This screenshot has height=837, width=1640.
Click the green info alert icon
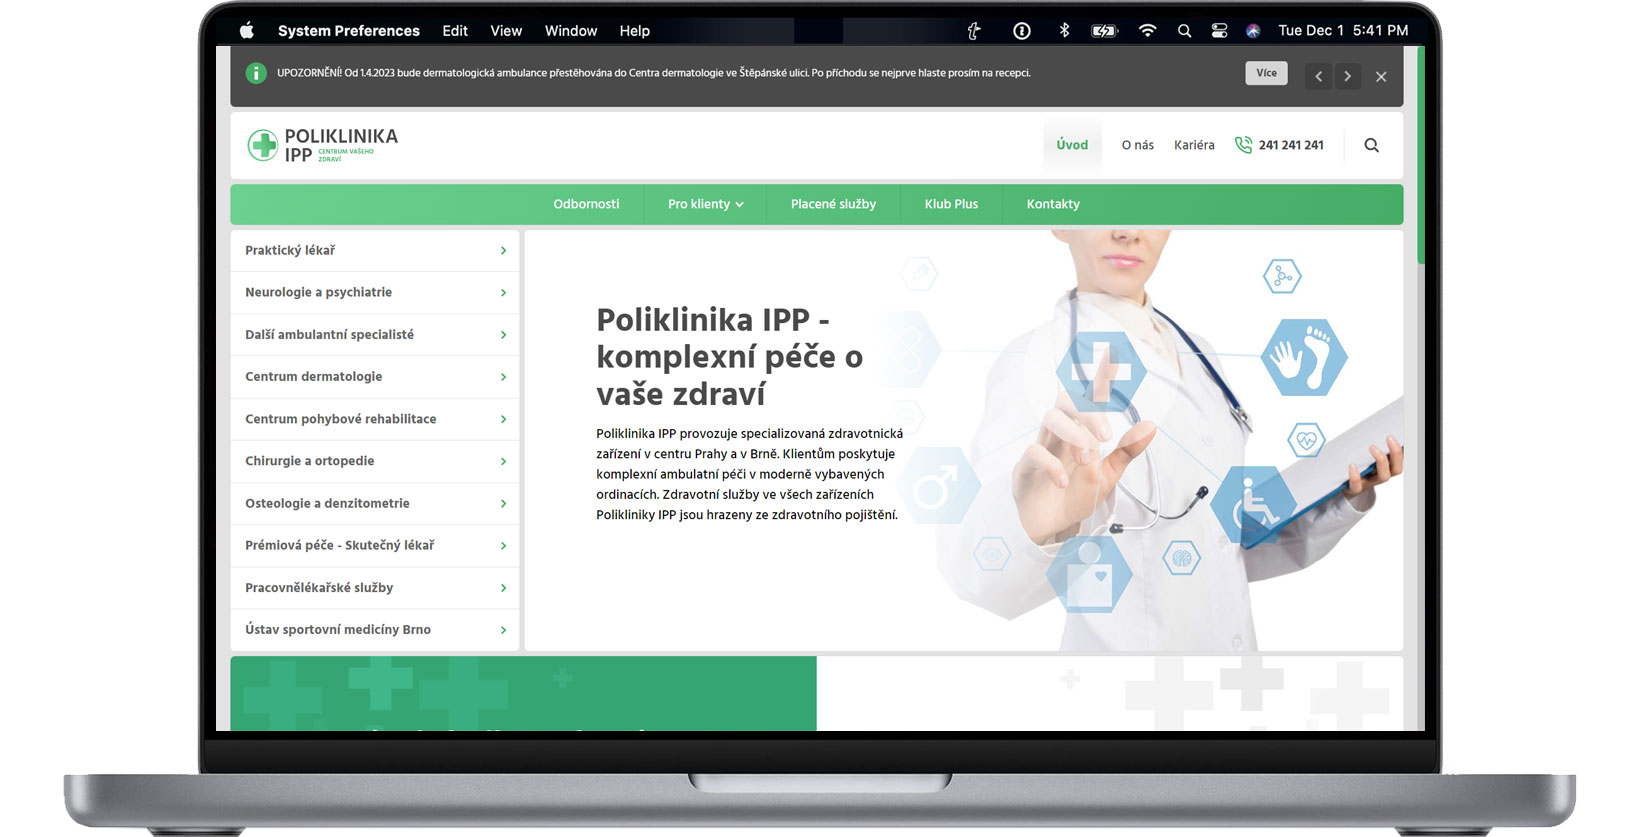coord(256,73)
